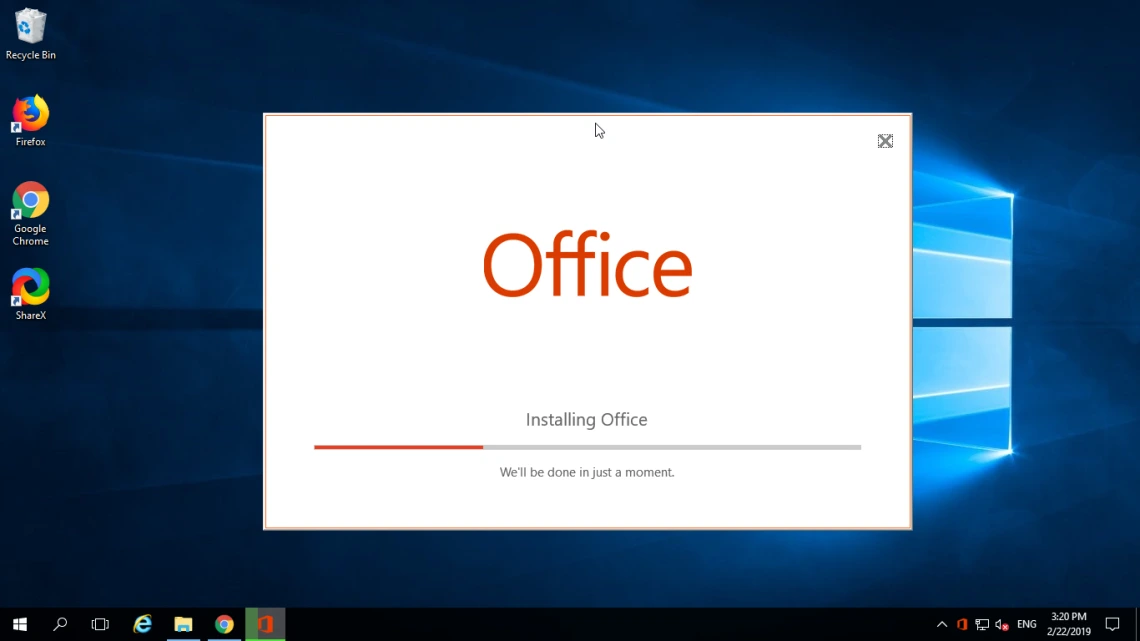Open the Recycle Bin desktop icon
This screenshot has height=641, width=1140.
(x=31, y=34)
